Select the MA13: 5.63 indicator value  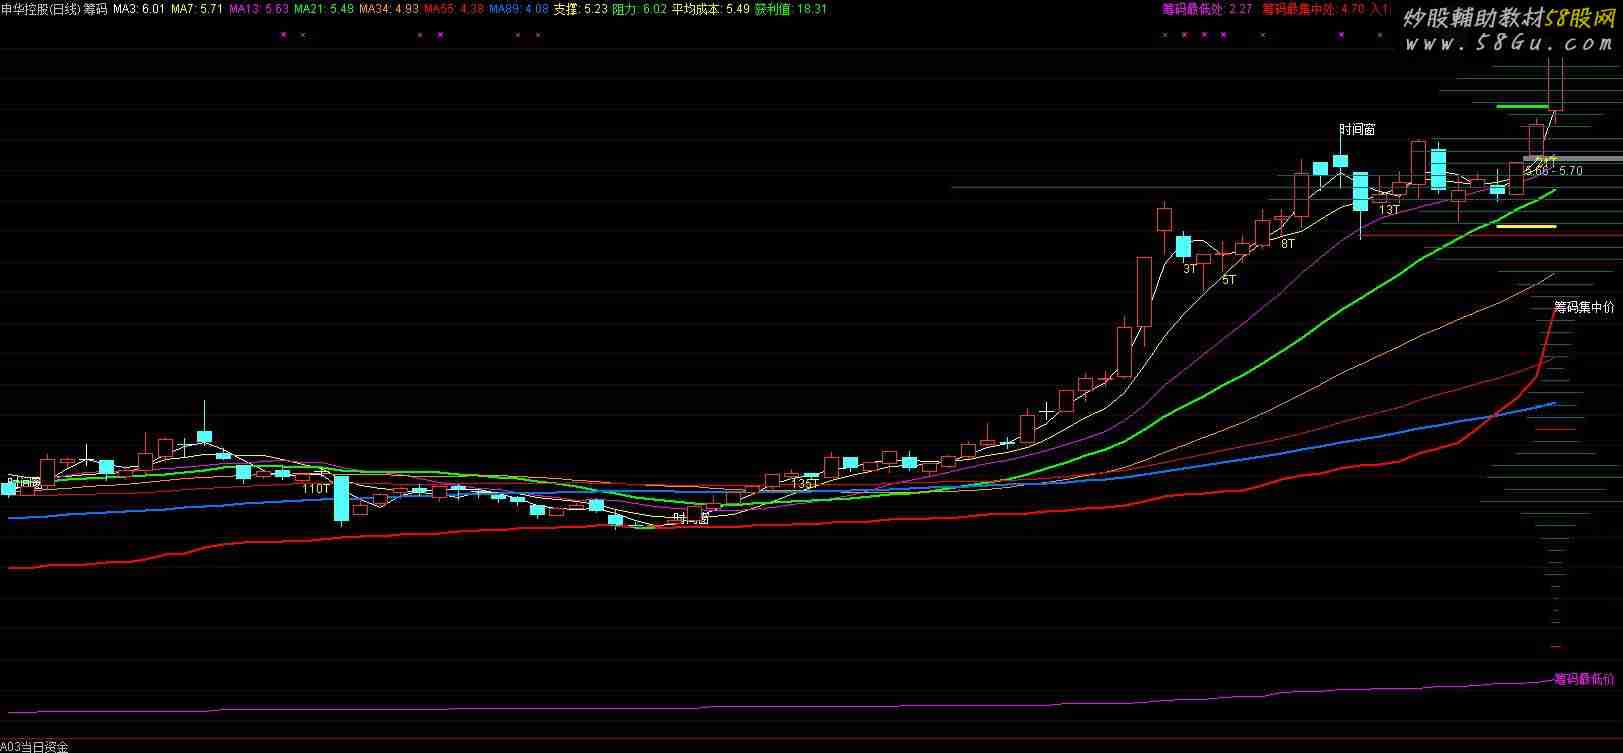pos(259,9)
